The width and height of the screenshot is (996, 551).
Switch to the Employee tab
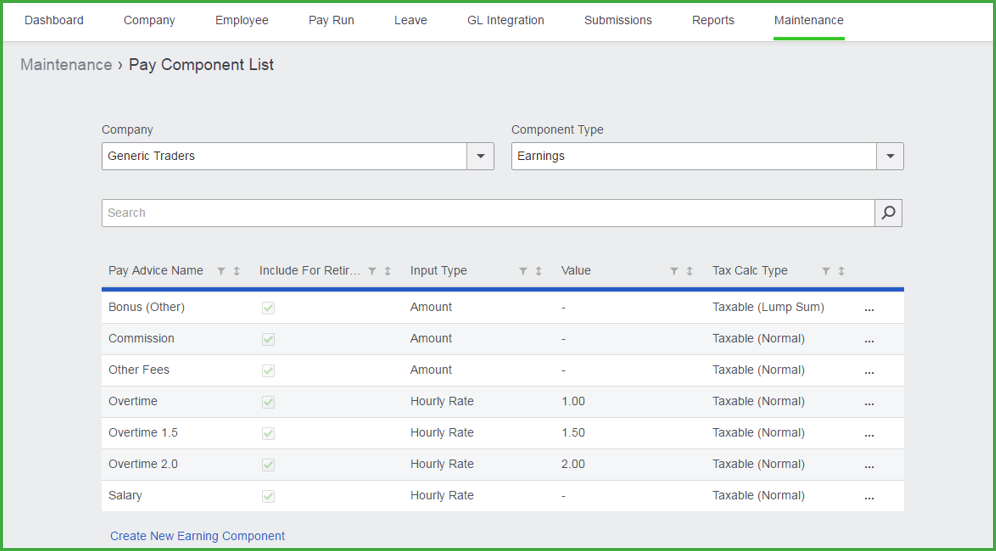(242, 20)
